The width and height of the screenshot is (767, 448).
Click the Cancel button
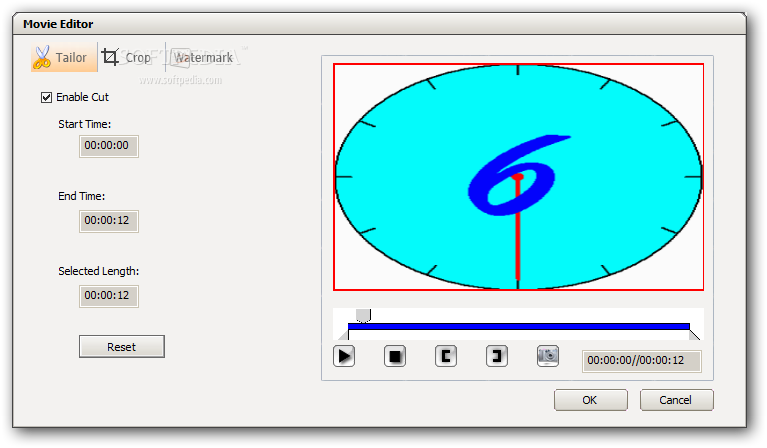[x=677, y=400]
